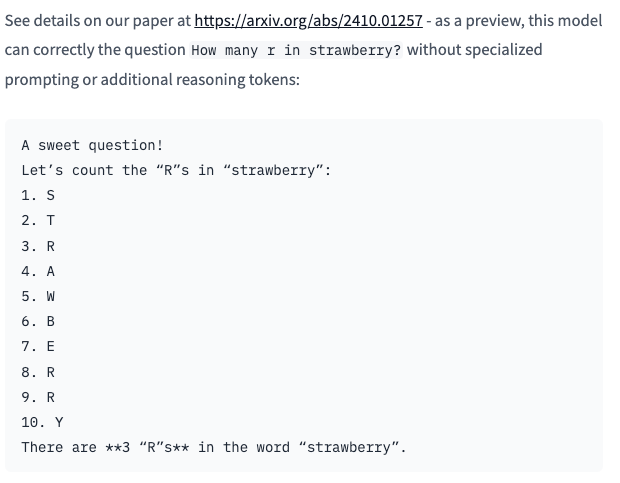The width and height of the screenshot is (620, 483).
Task: Click list line '7. E'
Action: 38,347
